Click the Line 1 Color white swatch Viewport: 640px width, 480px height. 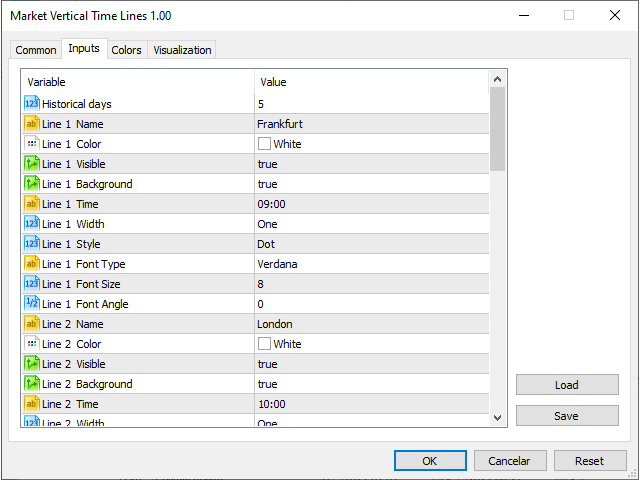pyautogui.click(x=264, y=144)
